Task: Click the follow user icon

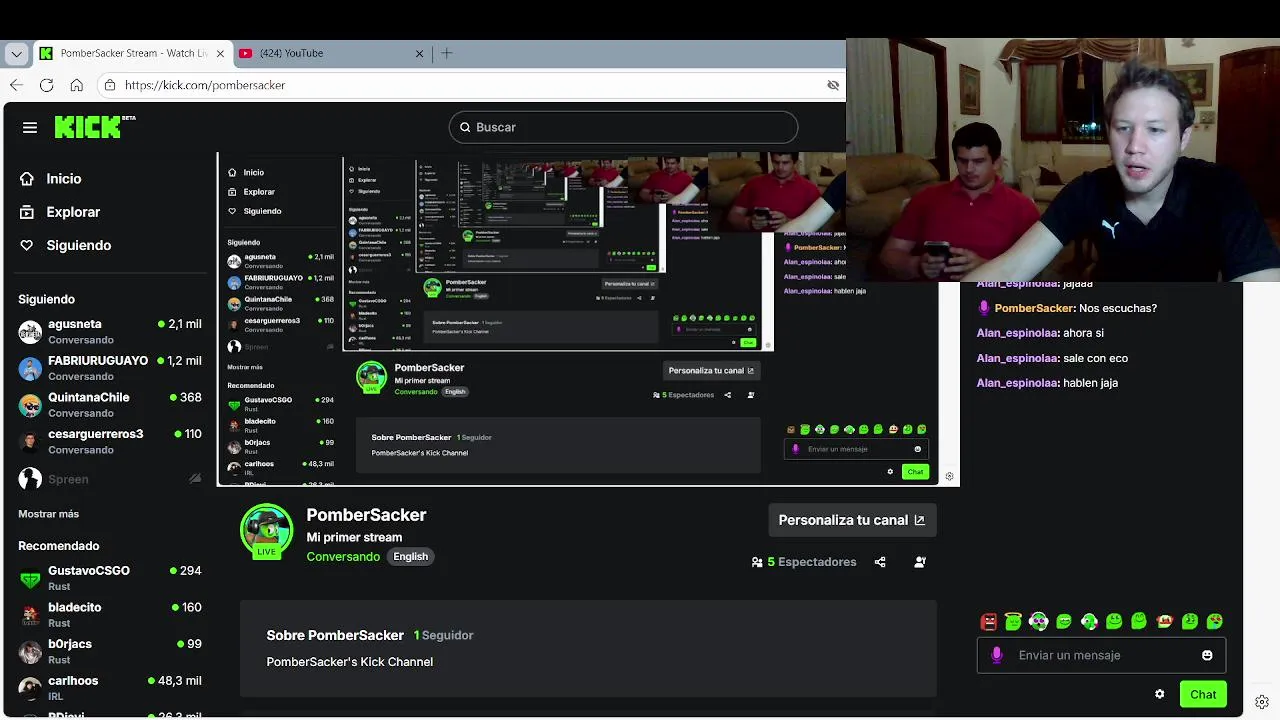Action: pos(920,562)
